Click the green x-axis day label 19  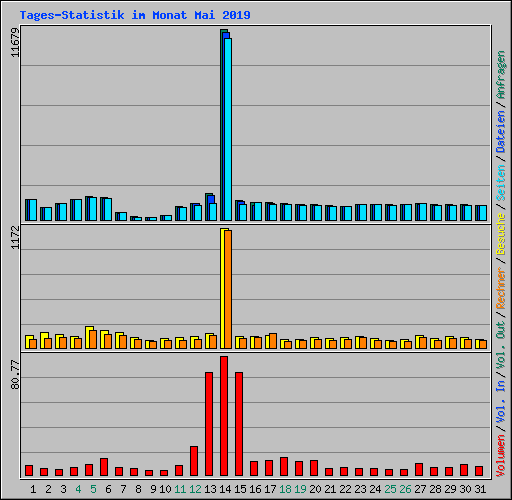point(300,489)
